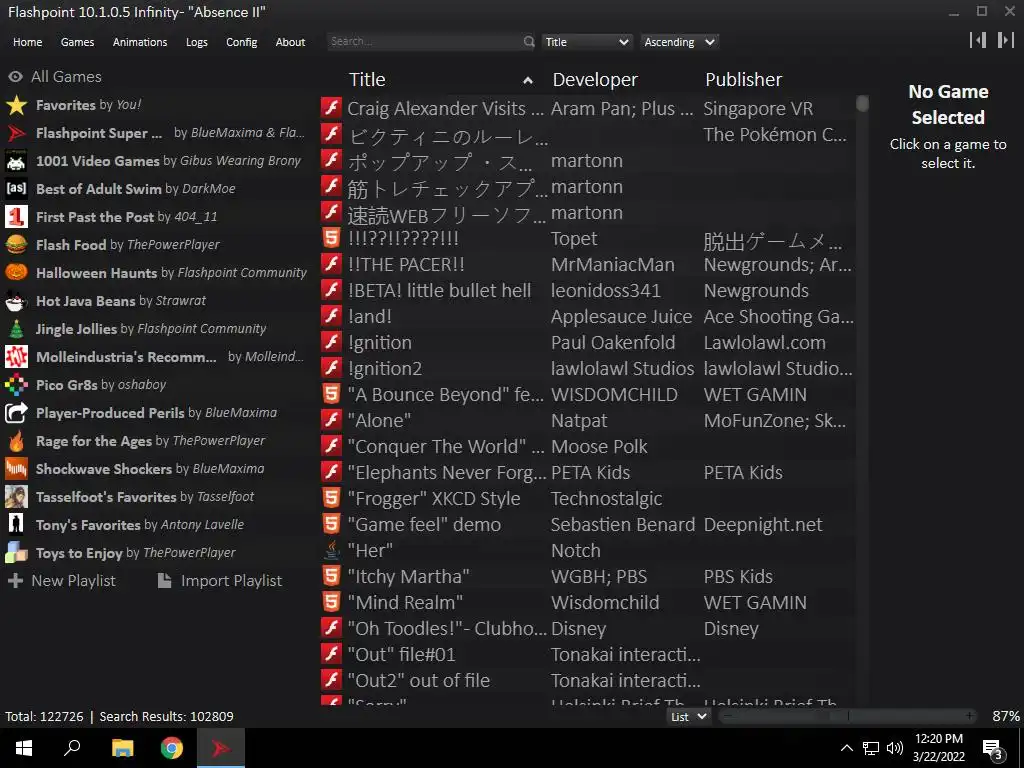
Task: Click the Best of Adult Swim [as] icon
Action: coord(16,189)
